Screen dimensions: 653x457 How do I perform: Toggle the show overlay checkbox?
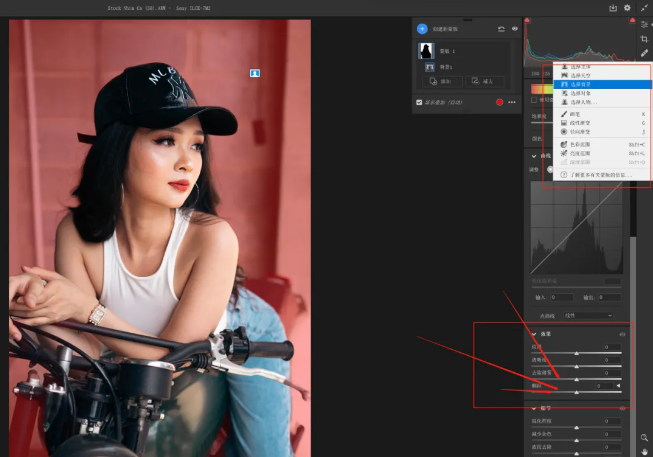coord(419,102)
